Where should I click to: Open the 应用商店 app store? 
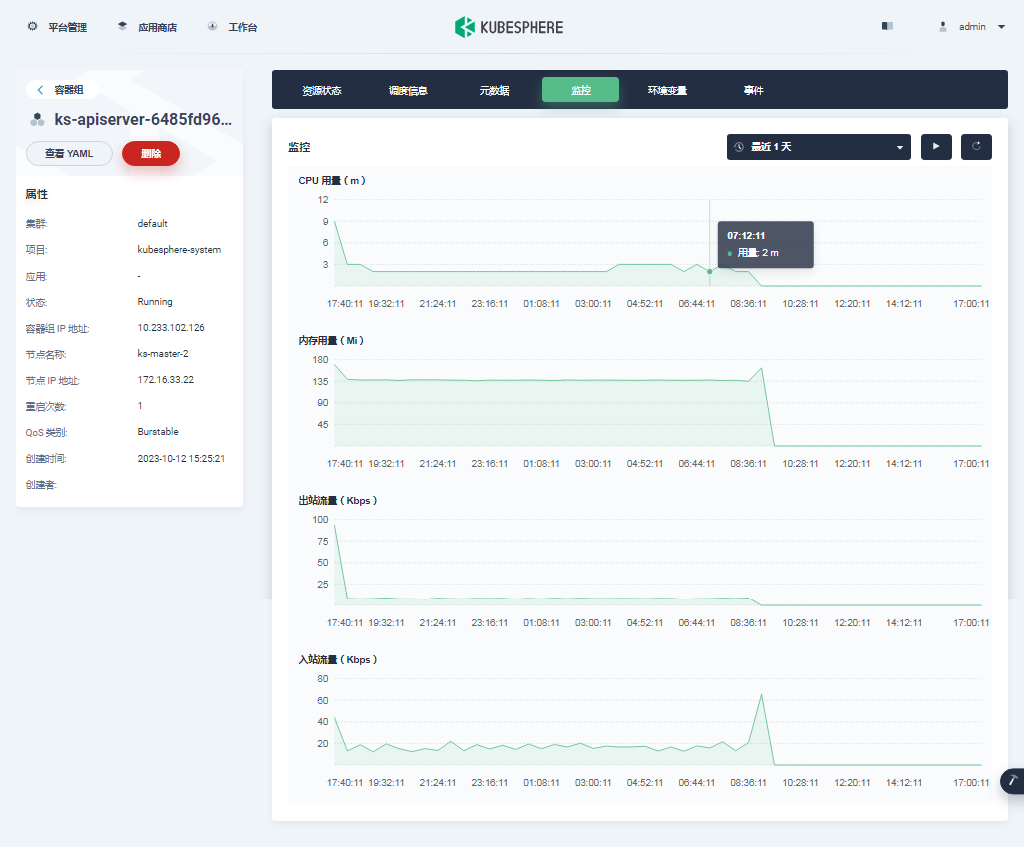(147, 27)
